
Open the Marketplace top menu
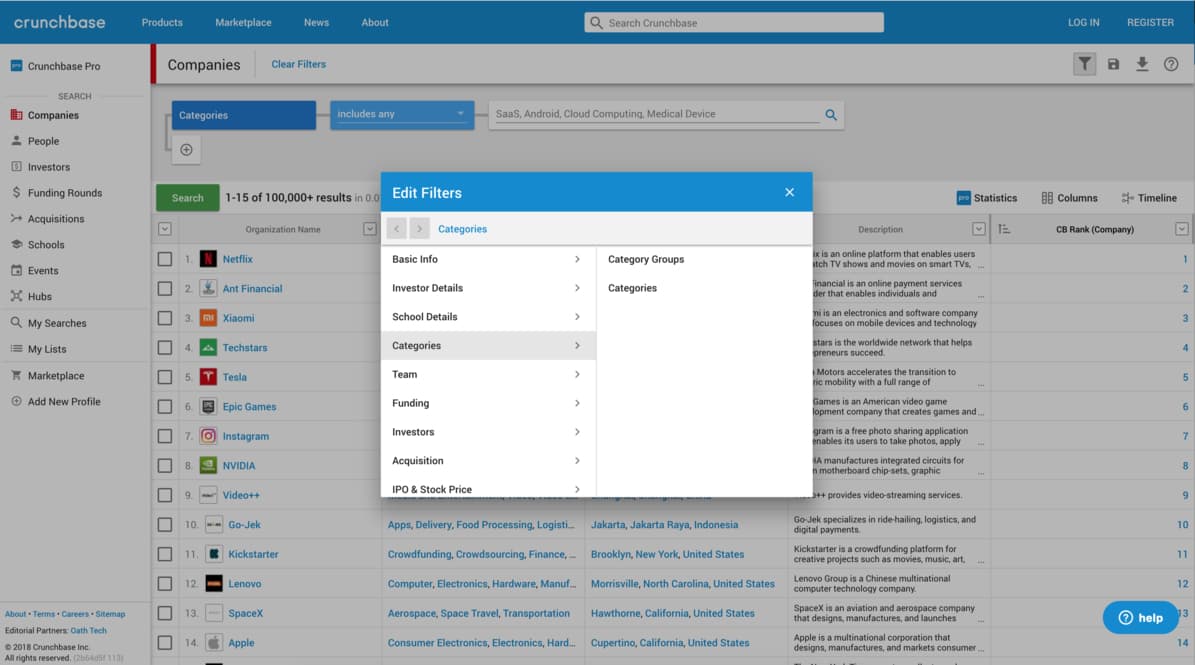pyautogui.click(x=243, y=22)
